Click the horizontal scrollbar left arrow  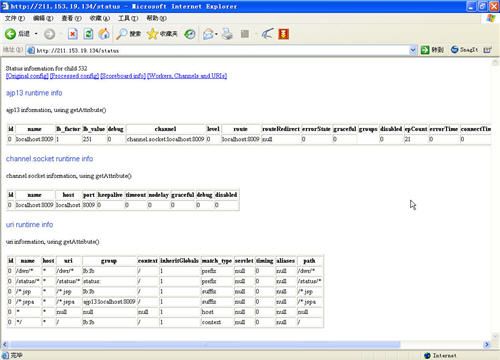click(x=5, y=344)
